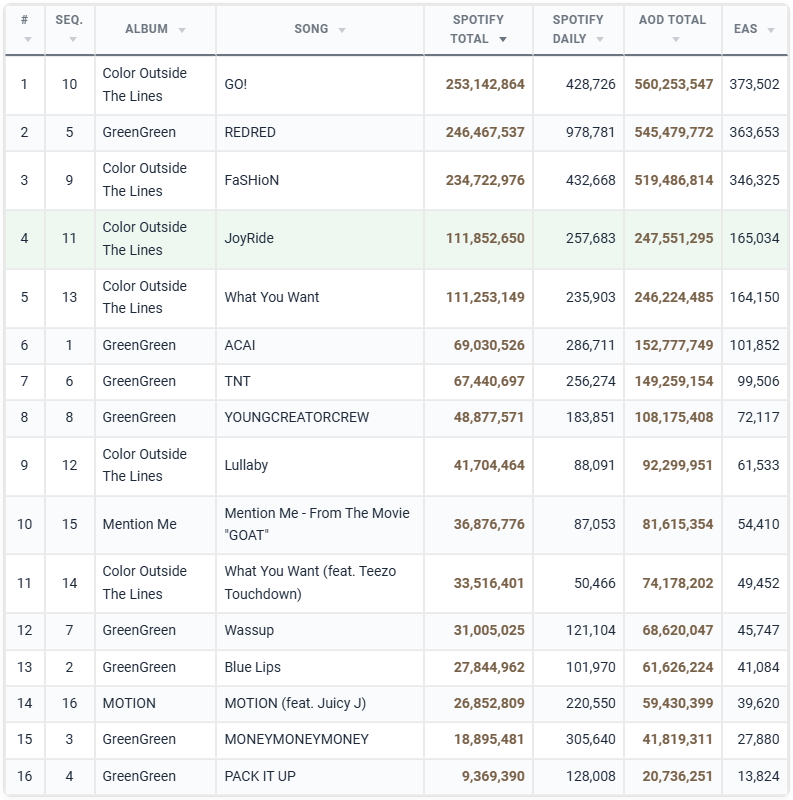
Task: Select the song ACAI
Action: pos(240,345)
